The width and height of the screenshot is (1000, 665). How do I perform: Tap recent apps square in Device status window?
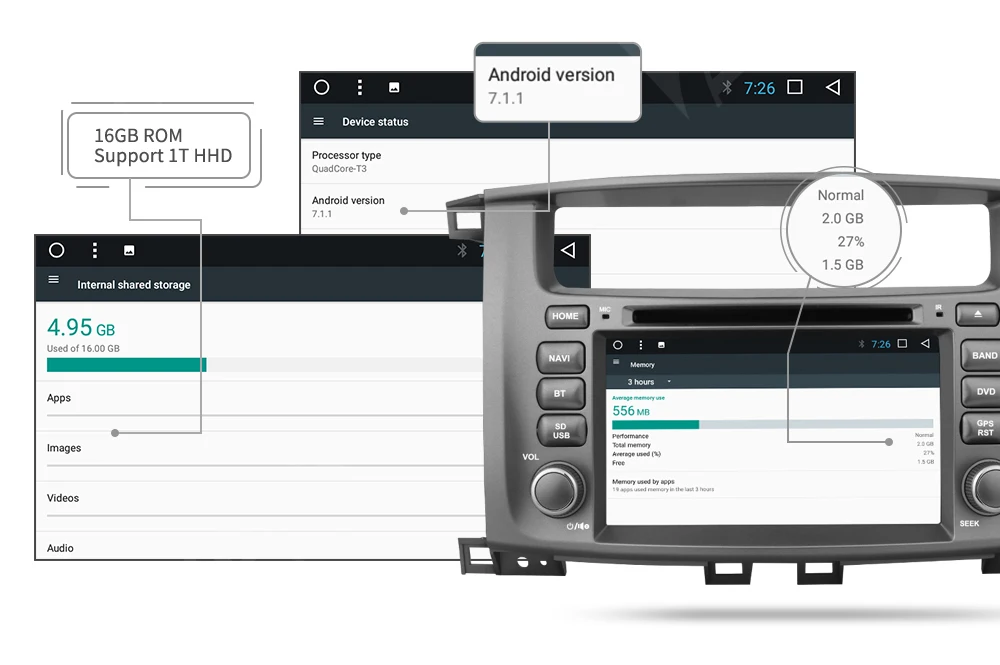tap(795, 87)
